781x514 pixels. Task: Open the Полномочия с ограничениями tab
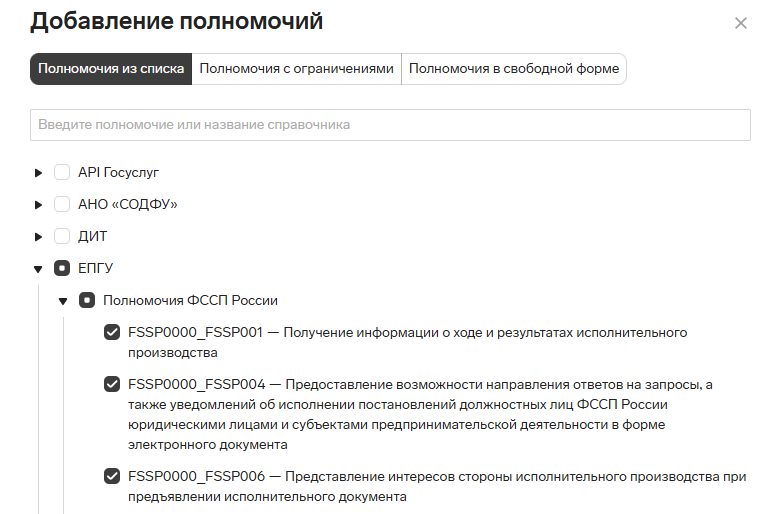[297, 69]
